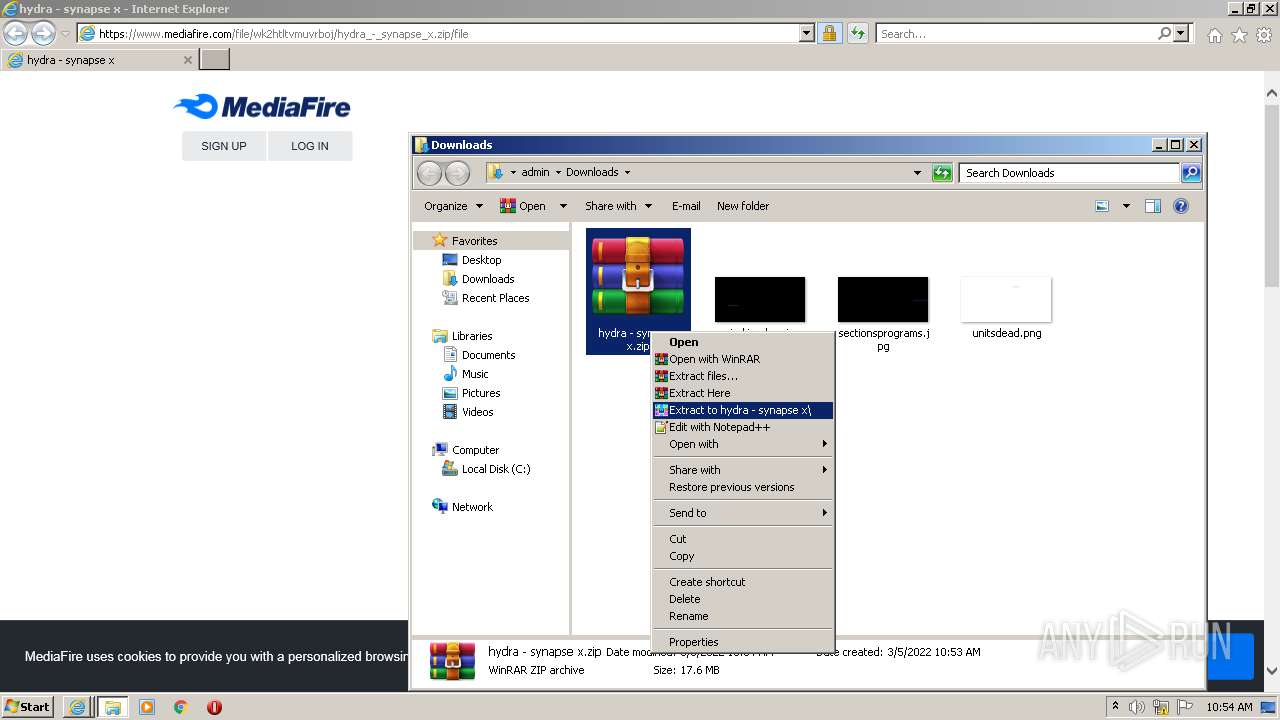This screenshot has width=1280, height=720.
Task: Click Internet Explorer forward button
Action: tap(43, 33)
